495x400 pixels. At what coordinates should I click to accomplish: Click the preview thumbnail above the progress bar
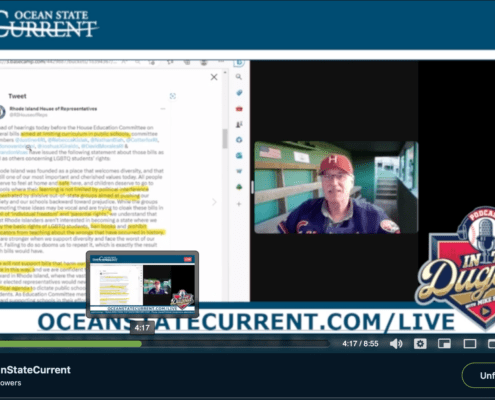pos(142,284)
